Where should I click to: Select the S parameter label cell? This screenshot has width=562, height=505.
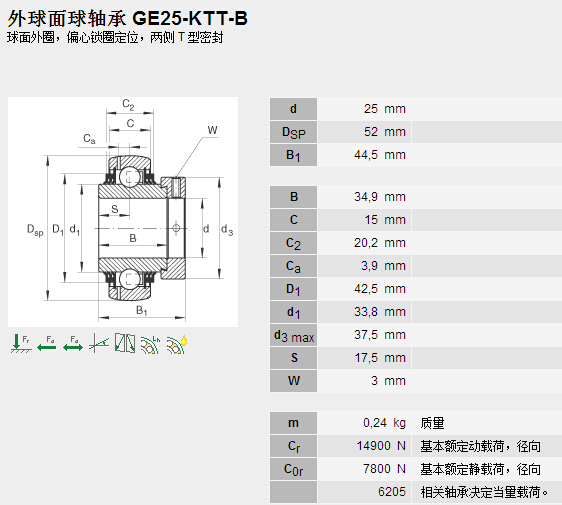tap(294, 358)
